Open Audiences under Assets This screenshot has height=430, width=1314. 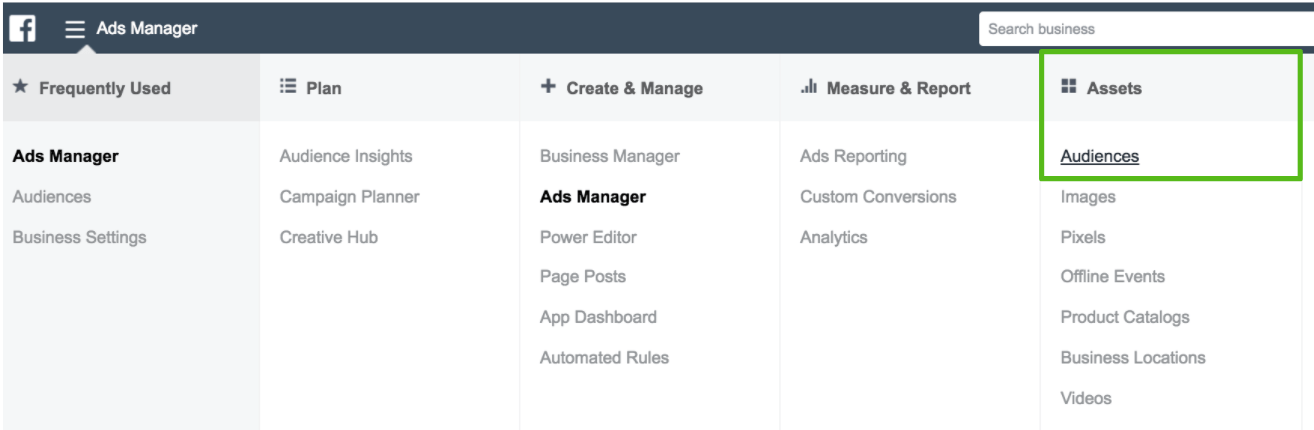(x=1100, y=156)
